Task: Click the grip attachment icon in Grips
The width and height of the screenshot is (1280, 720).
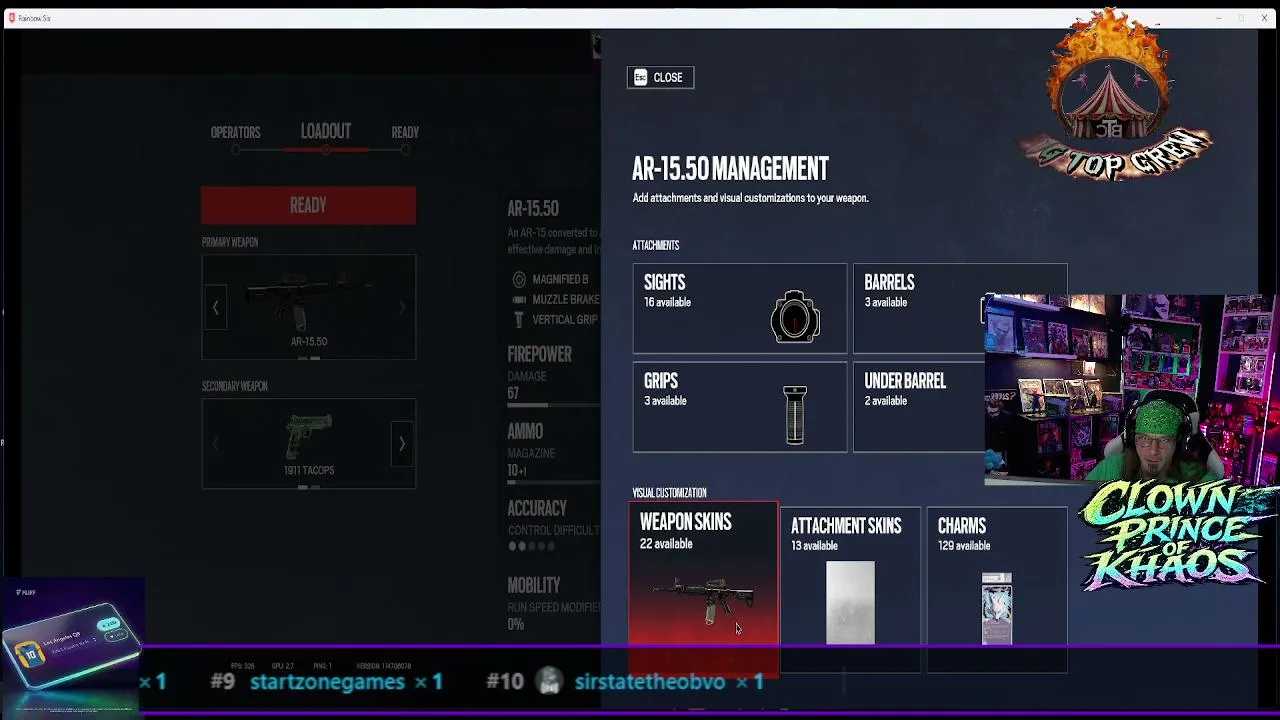Action: 795,414
